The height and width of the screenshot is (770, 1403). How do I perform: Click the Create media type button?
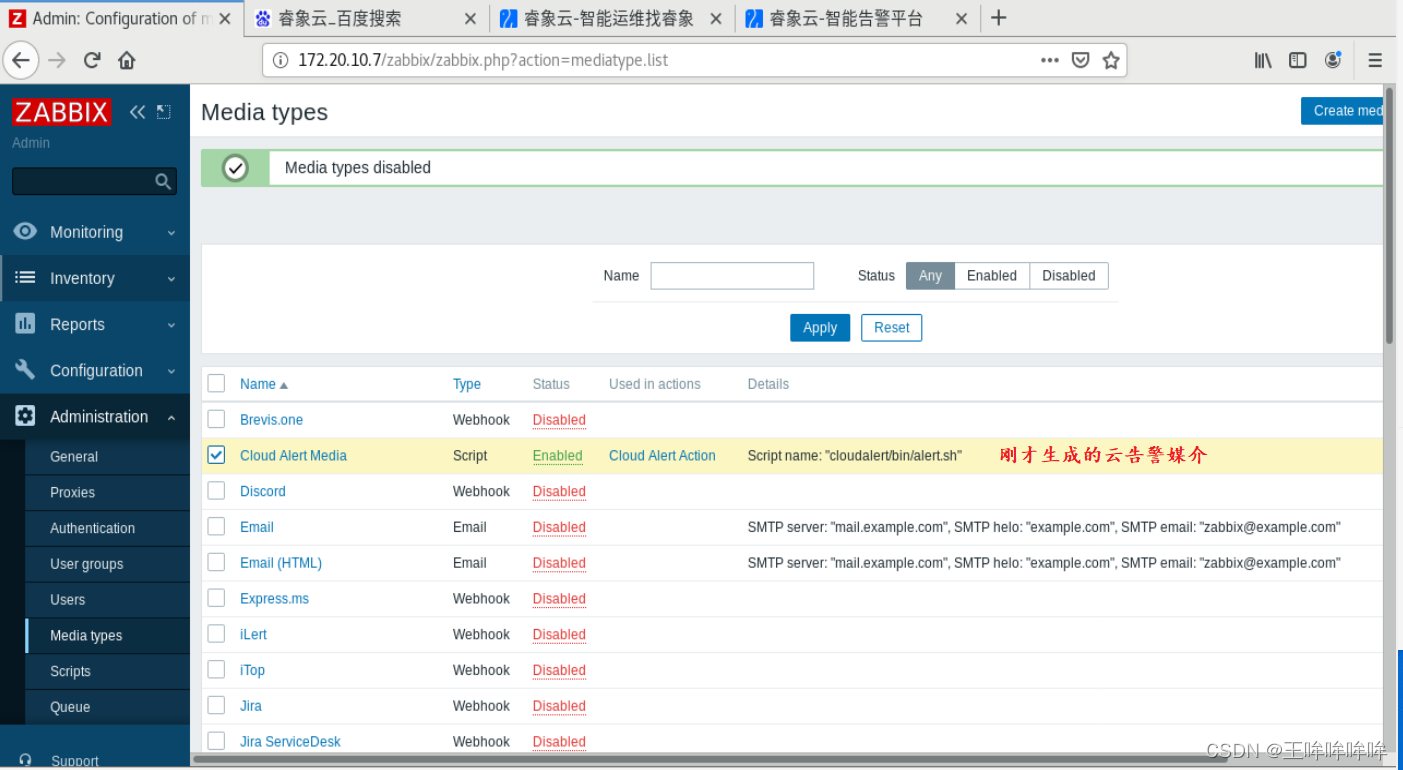click(x=1343, y=111)
